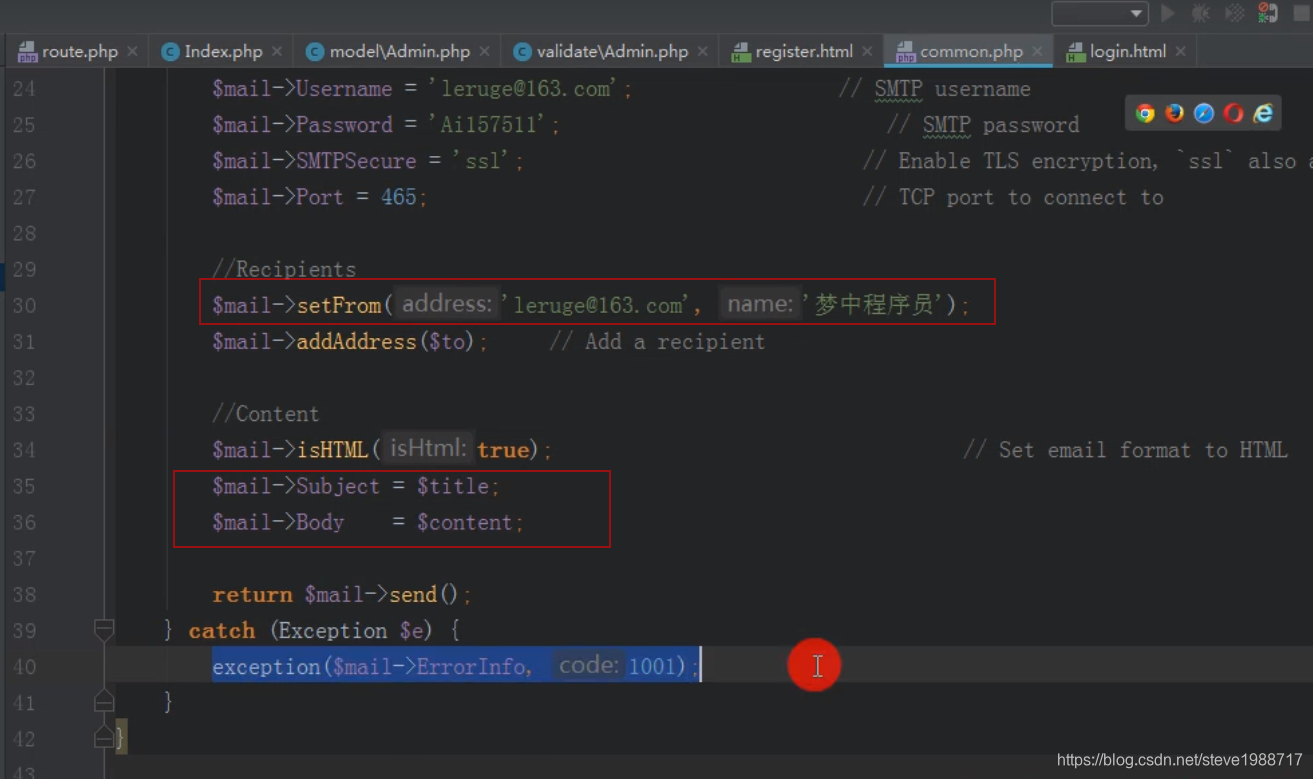Open the run configuration dropdown
Image resolution: width=1313 pixels, height=779 pixels.
1099,13
